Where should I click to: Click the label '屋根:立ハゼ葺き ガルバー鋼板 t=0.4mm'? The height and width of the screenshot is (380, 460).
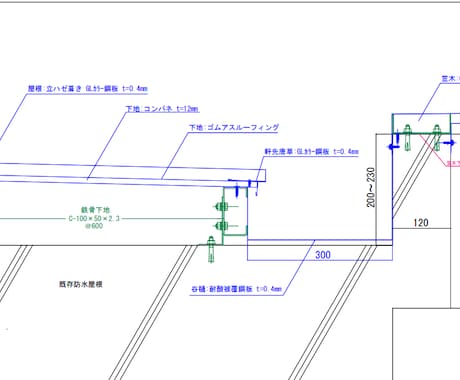(88, 89)
